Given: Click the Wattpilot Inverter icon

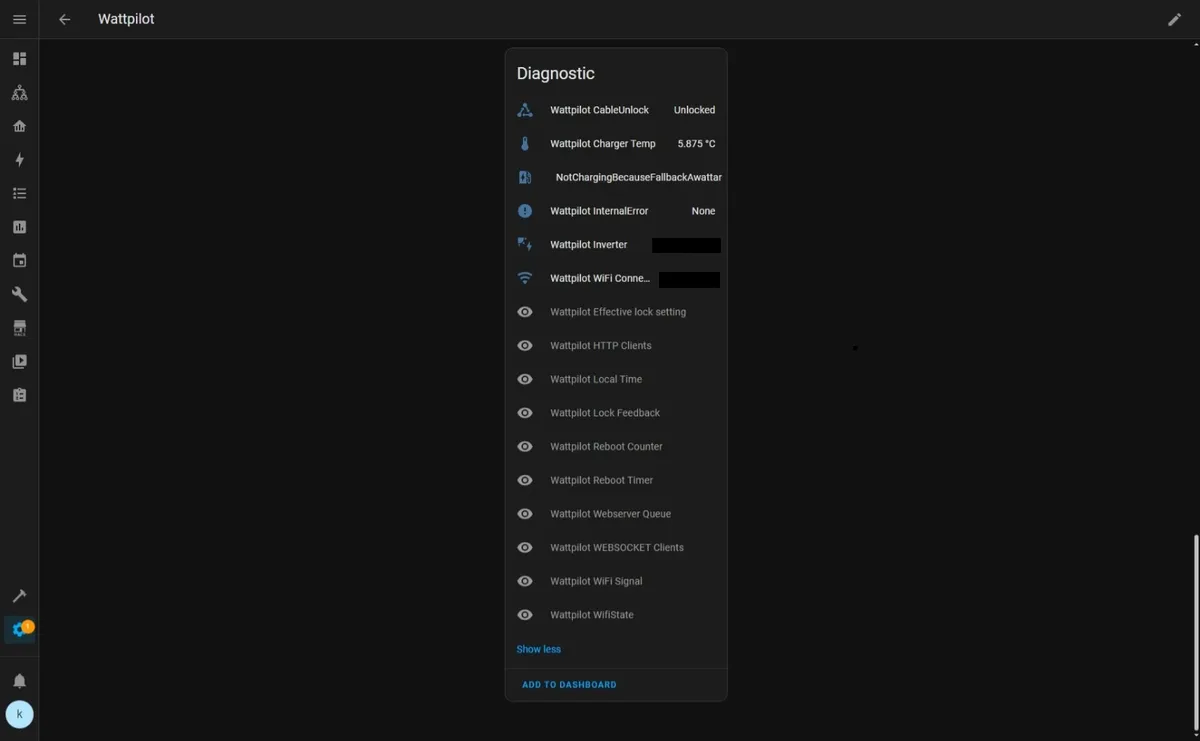Looking at the screenshot, I should click(x=525, y=244).
